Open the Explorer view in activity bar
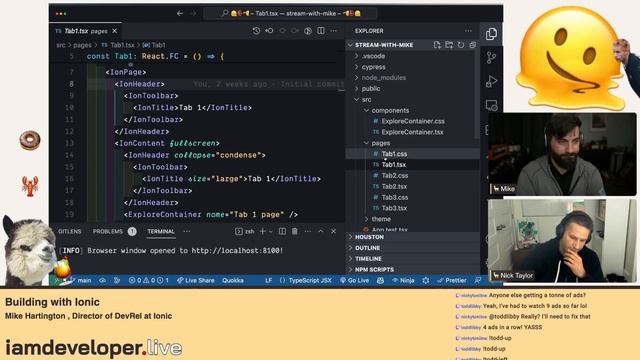The width and height of the screenshot is (640, 360). 491,34
